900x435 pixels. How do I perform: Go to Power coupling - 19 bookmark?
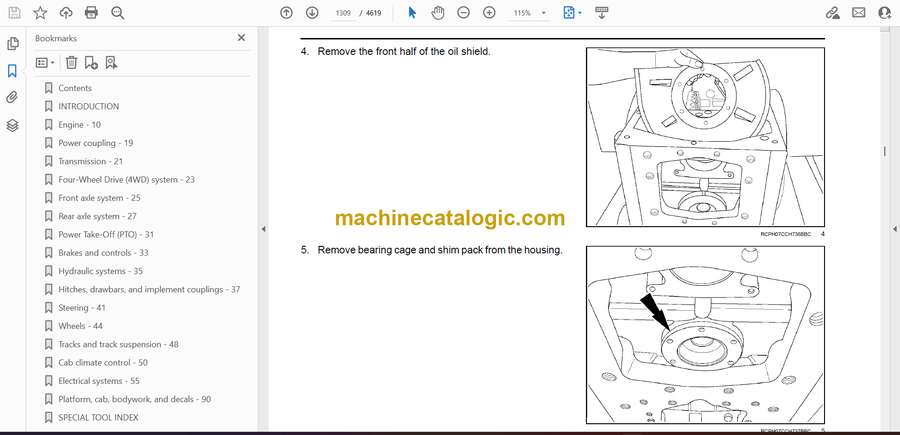(95, 143)
